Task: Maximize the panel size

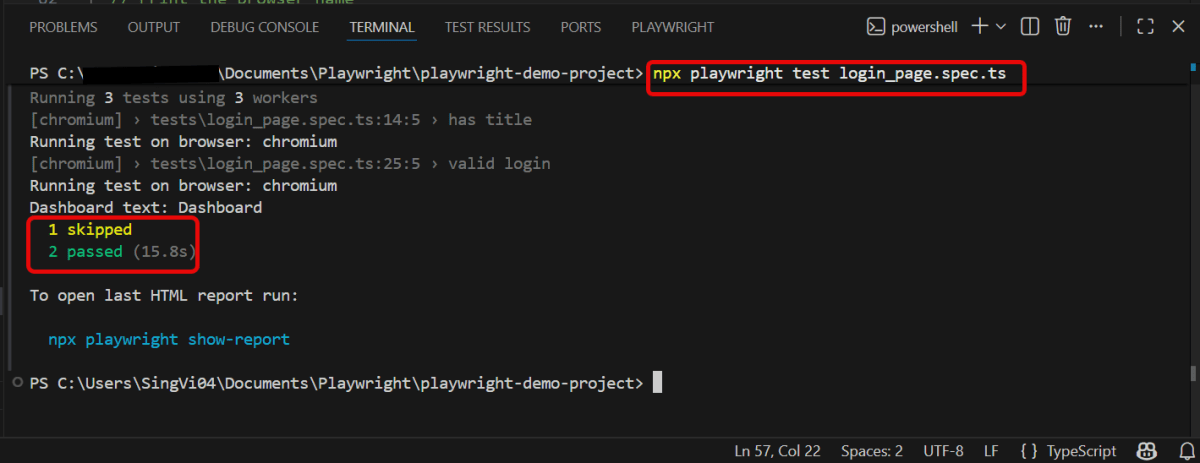Action: click(1146, 27)
